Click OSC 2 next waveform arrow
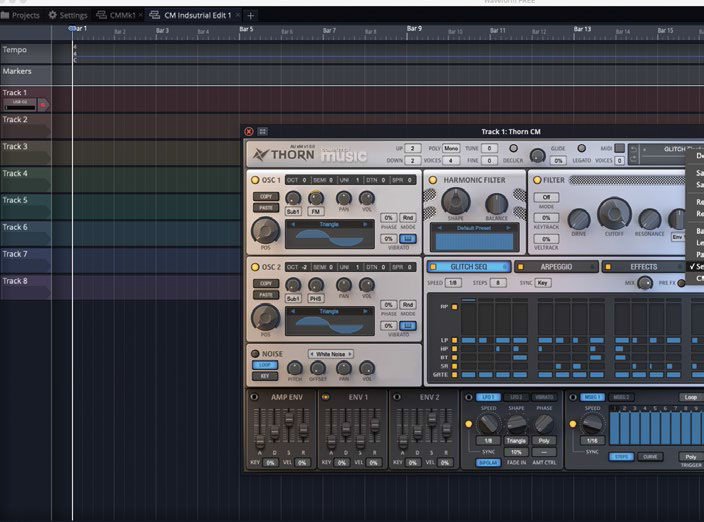 (365, 311)
